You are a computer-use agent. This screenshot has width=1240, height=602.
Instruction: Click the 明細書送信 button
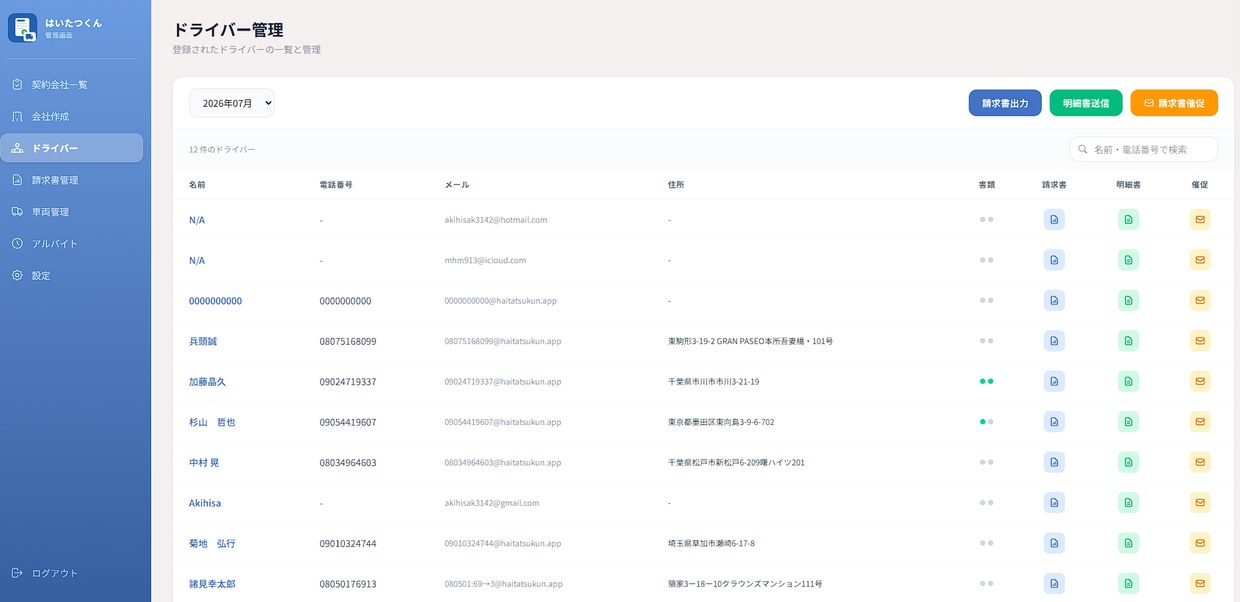[1086, 103]
